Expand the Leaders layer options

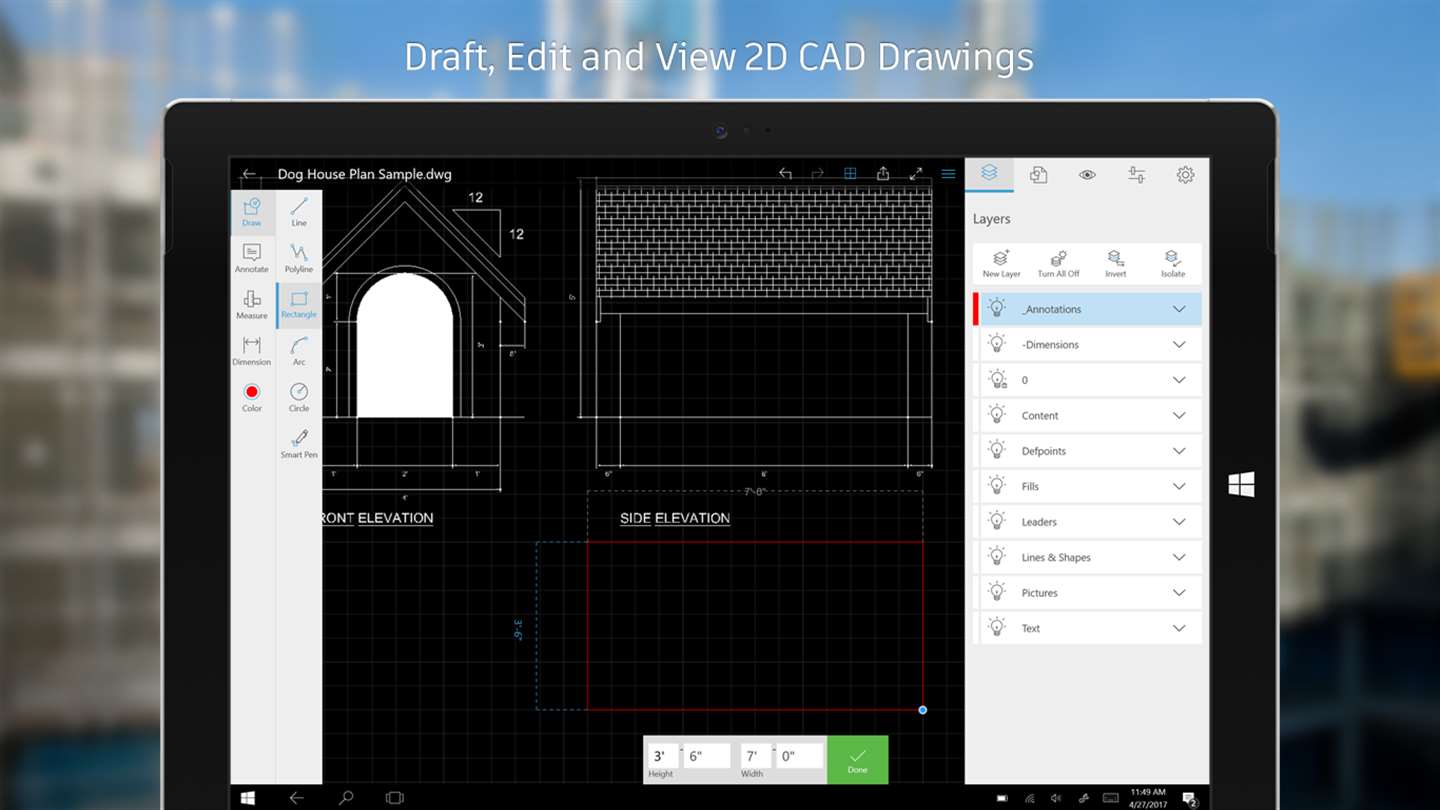(x=1179, y=521)
